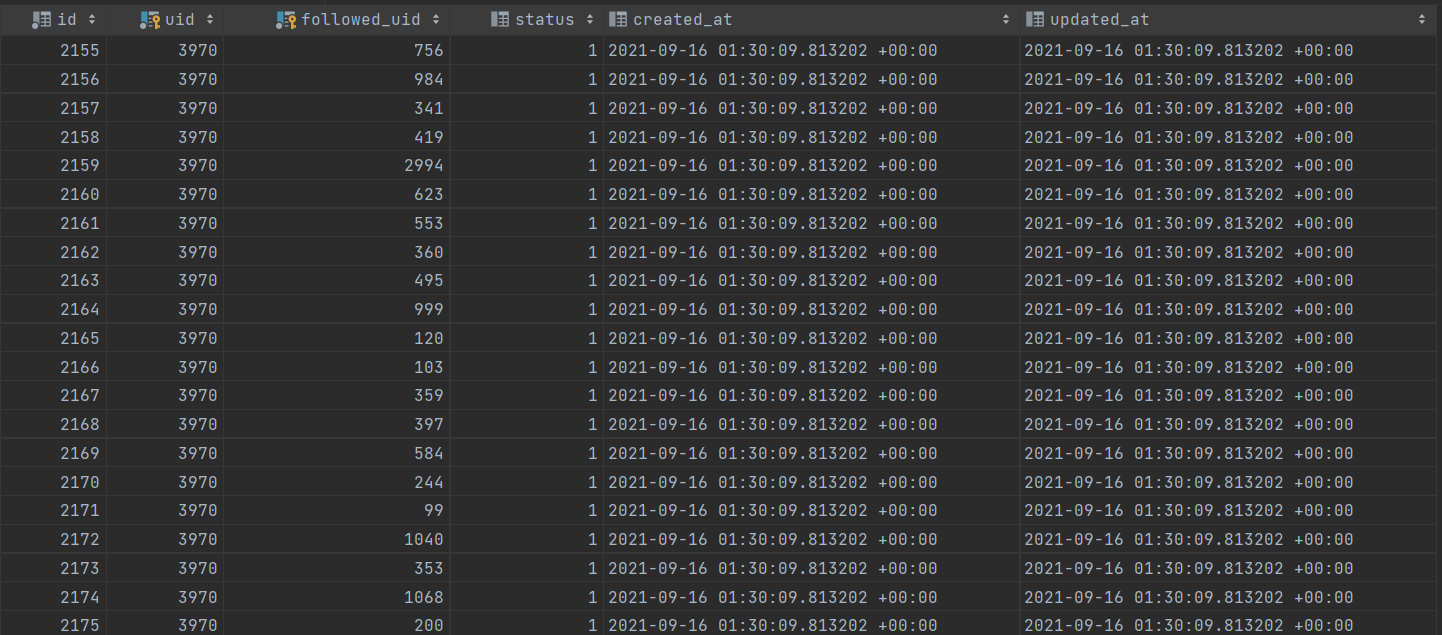1442x635 pixels.
Task: Click updated_at timestamp in row 2157
Action: (x=1189, y=108)
